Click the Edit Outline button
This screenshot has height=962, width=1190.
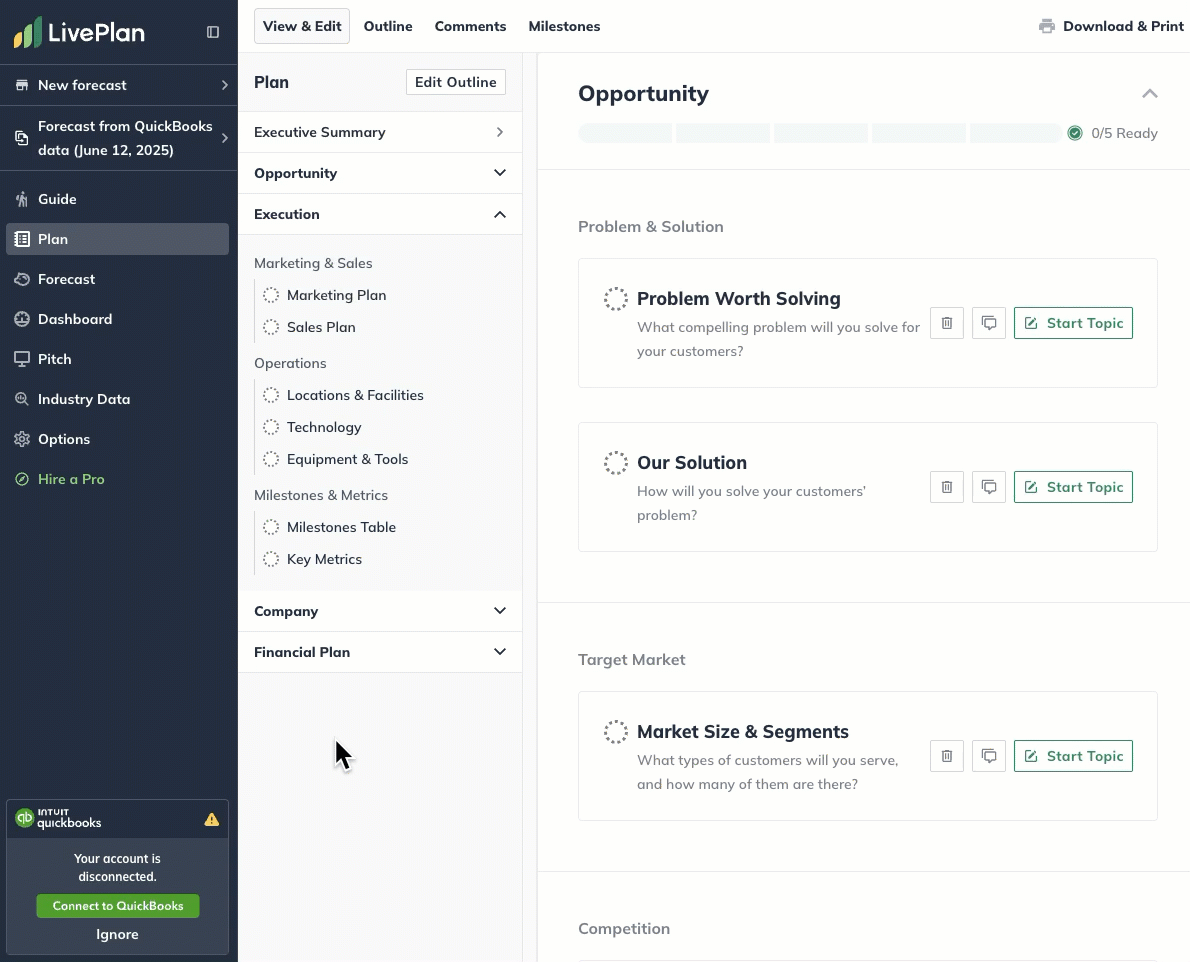pyautogui.click(x=455, y=82)
